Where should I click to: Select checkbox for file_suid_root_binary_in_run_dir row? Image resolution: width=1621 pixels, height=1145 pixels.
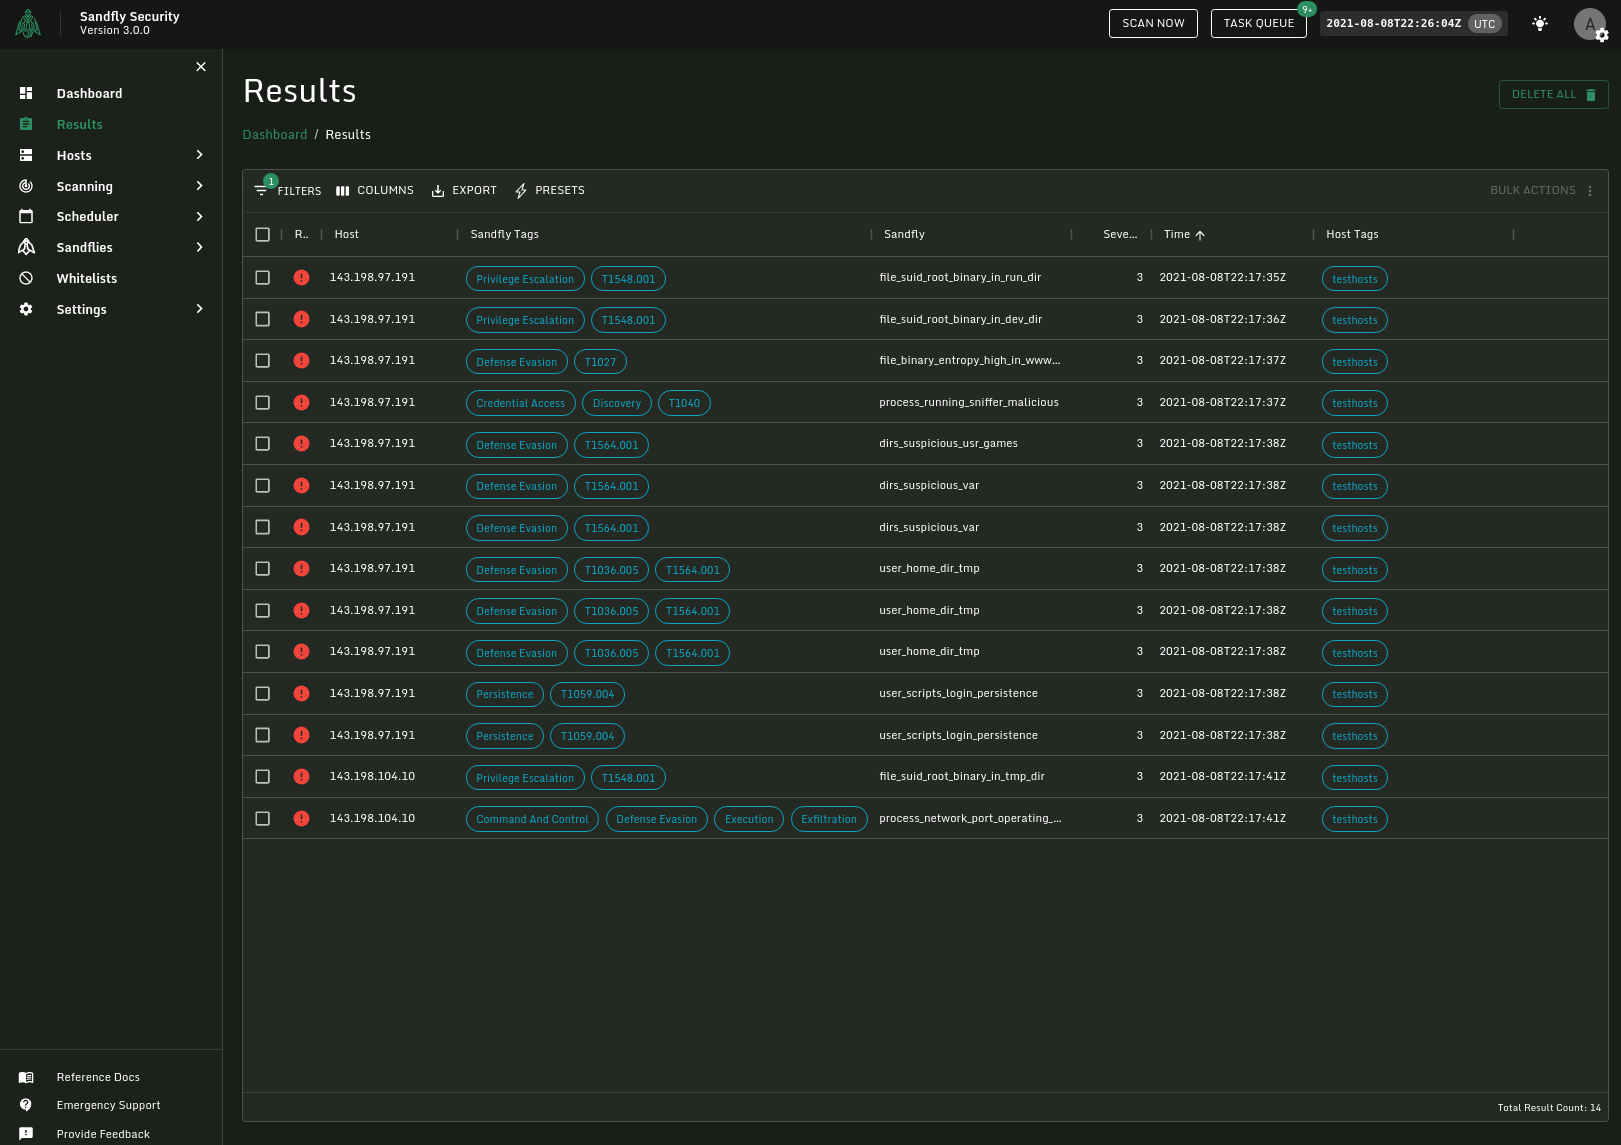(263, 278)
